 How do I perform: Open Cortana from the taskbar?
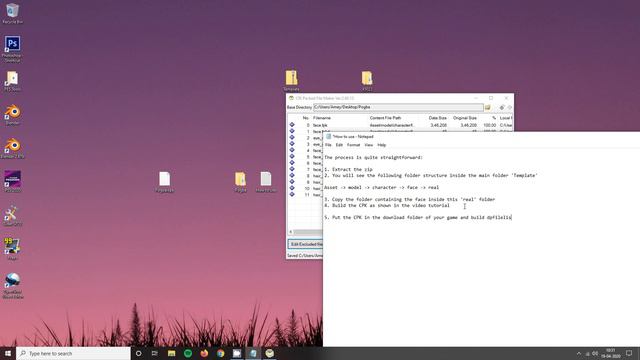point(138,353)
